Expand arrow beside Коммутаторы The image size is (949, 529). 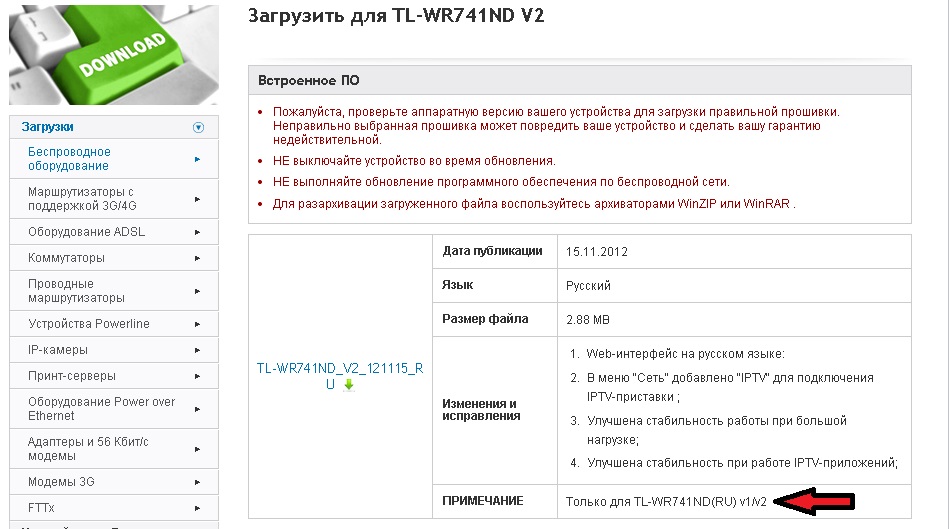(x=197, y=258)
